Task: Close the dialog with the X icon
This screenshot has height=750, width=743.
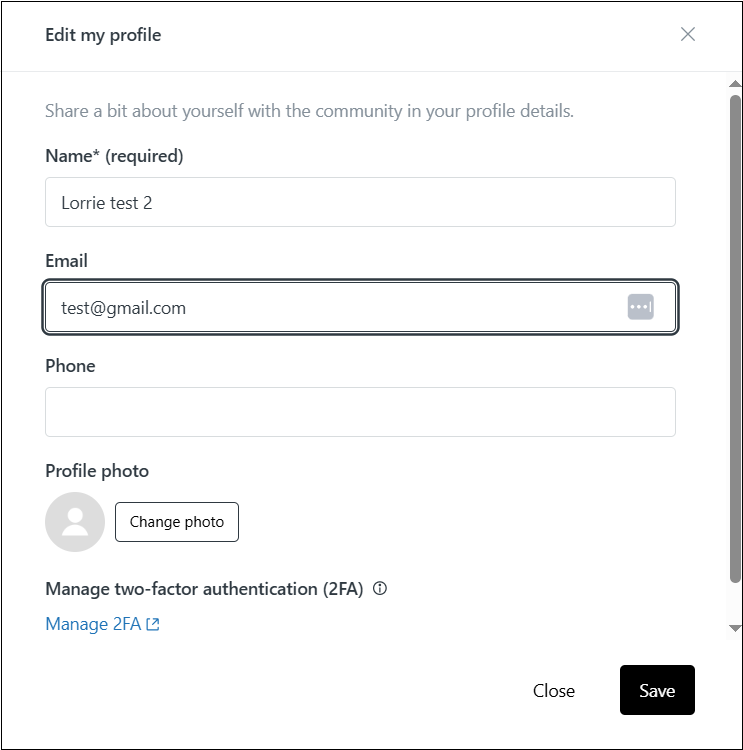Action: pos(688,34)
